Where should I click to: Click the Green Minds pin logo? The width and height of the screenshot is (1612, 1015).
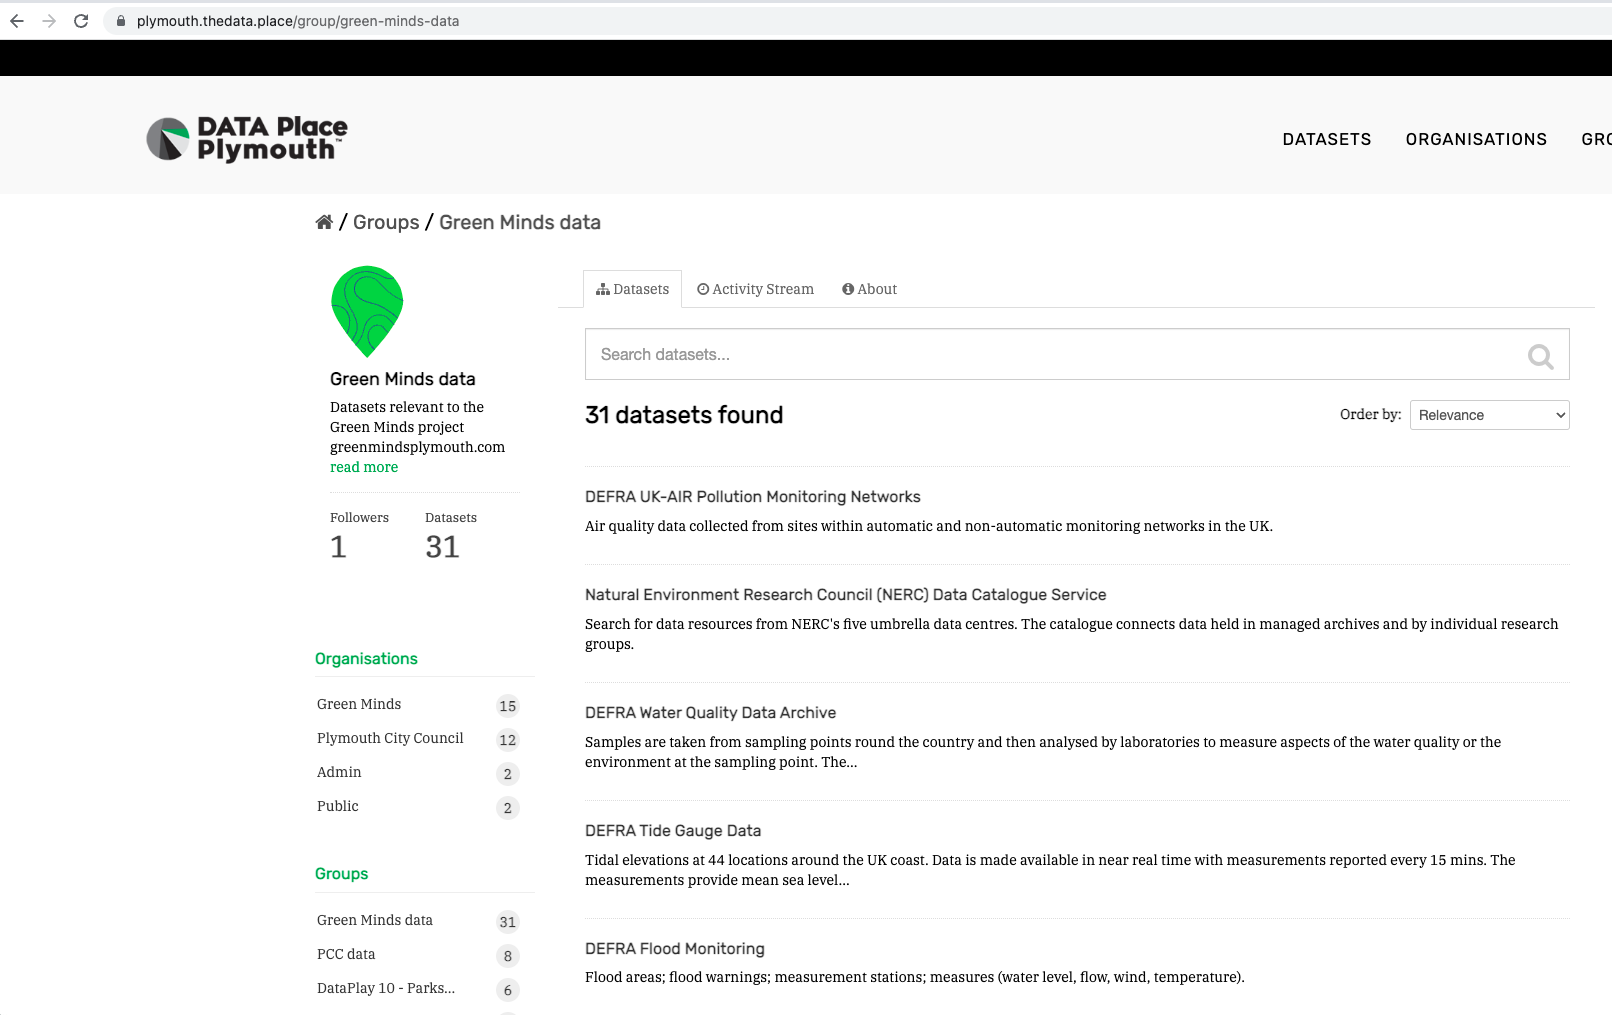367,311
